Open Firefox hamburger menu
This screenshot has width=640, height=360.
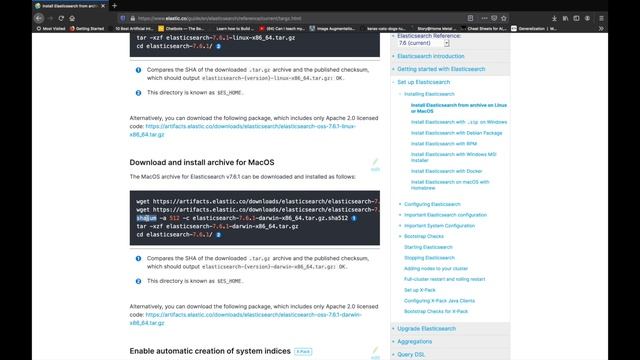601,18
